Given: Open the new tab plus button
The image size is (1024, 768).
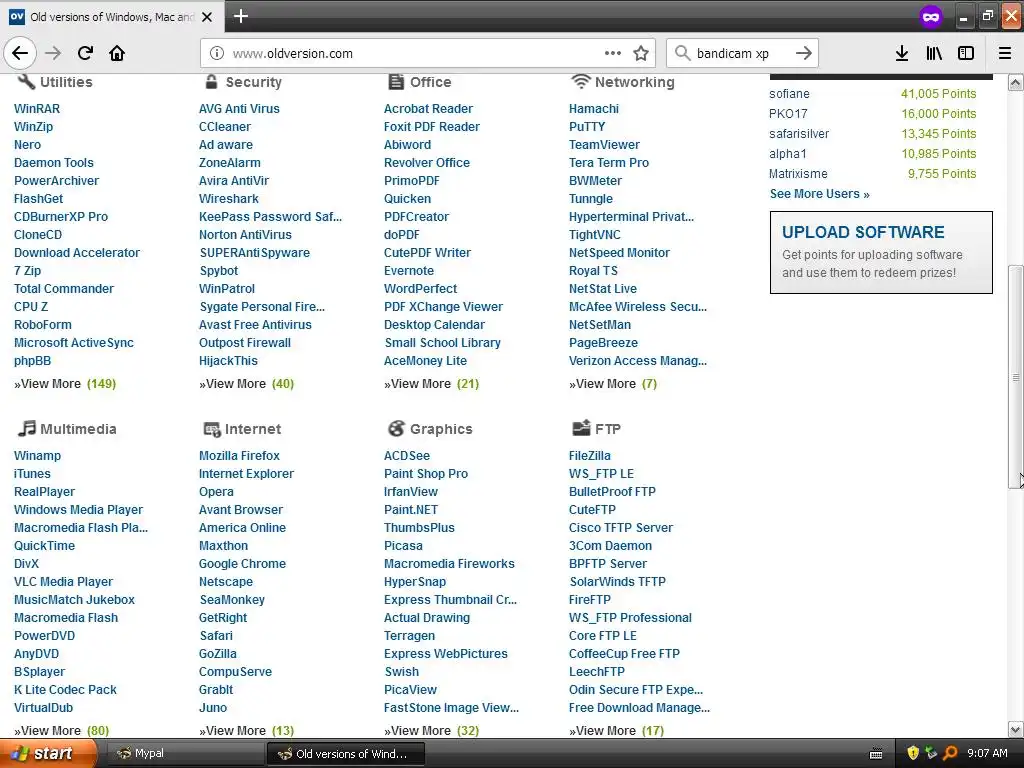Looking at the screenshot, I should tap(241, 16).
